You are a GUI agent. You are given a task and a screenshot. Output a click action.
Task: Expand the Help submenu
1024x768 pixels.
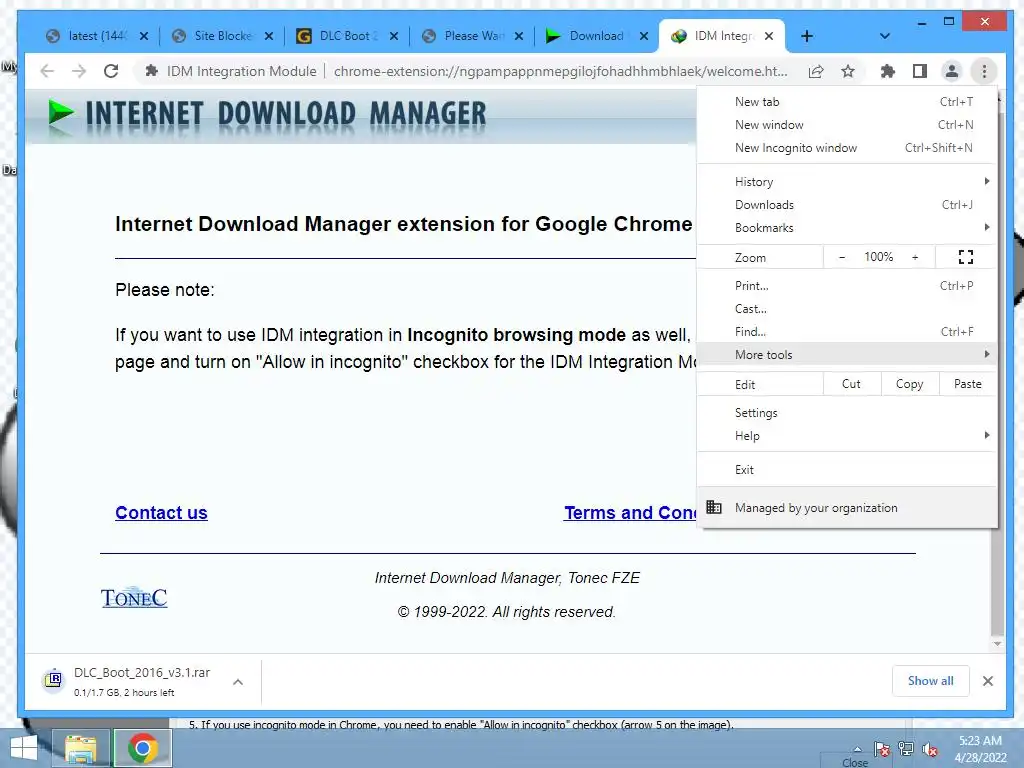pos(846,436)
